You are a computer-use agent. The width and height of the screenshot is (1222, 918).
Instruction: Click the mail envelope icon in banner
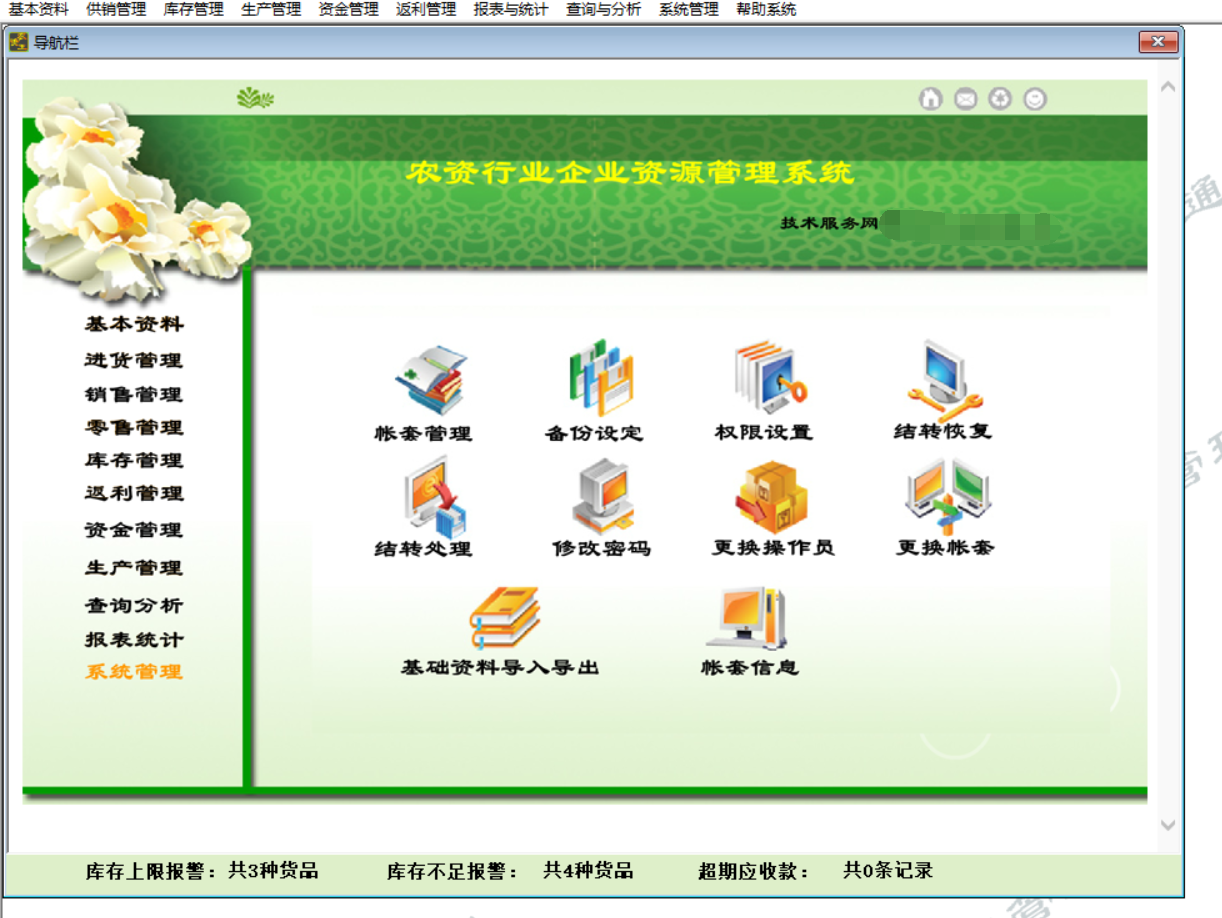pyautogui.click(x=965, y=98)
